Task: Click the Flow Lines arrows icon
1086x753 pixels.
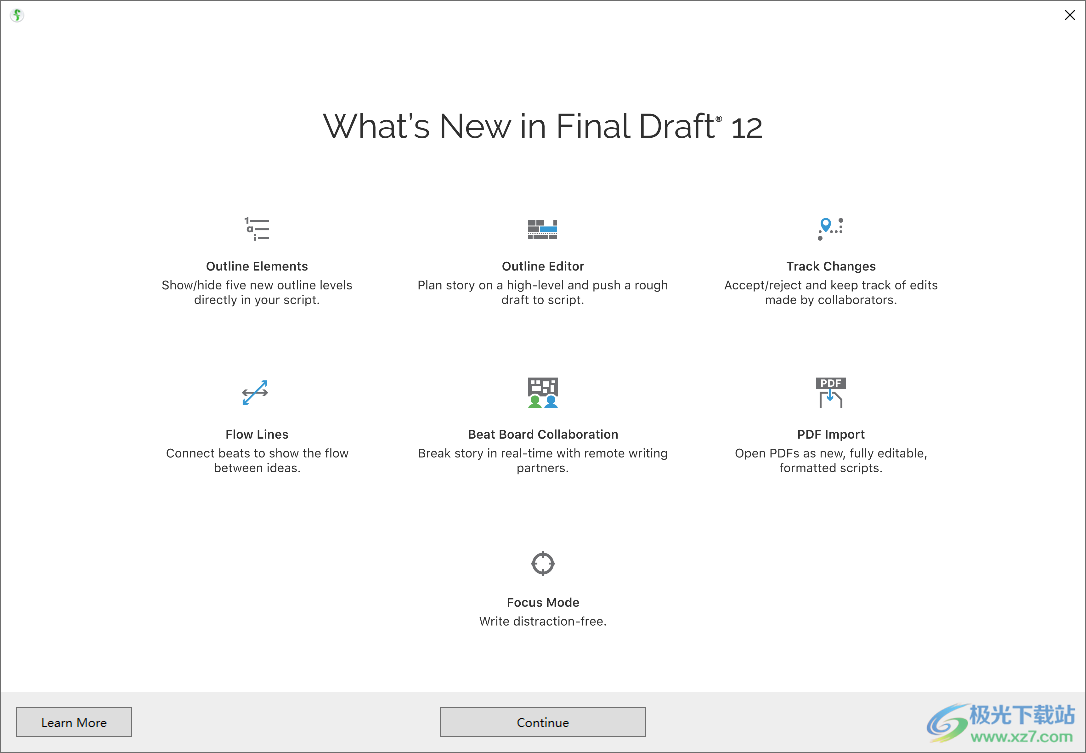Action: click(x=255, y=393)
